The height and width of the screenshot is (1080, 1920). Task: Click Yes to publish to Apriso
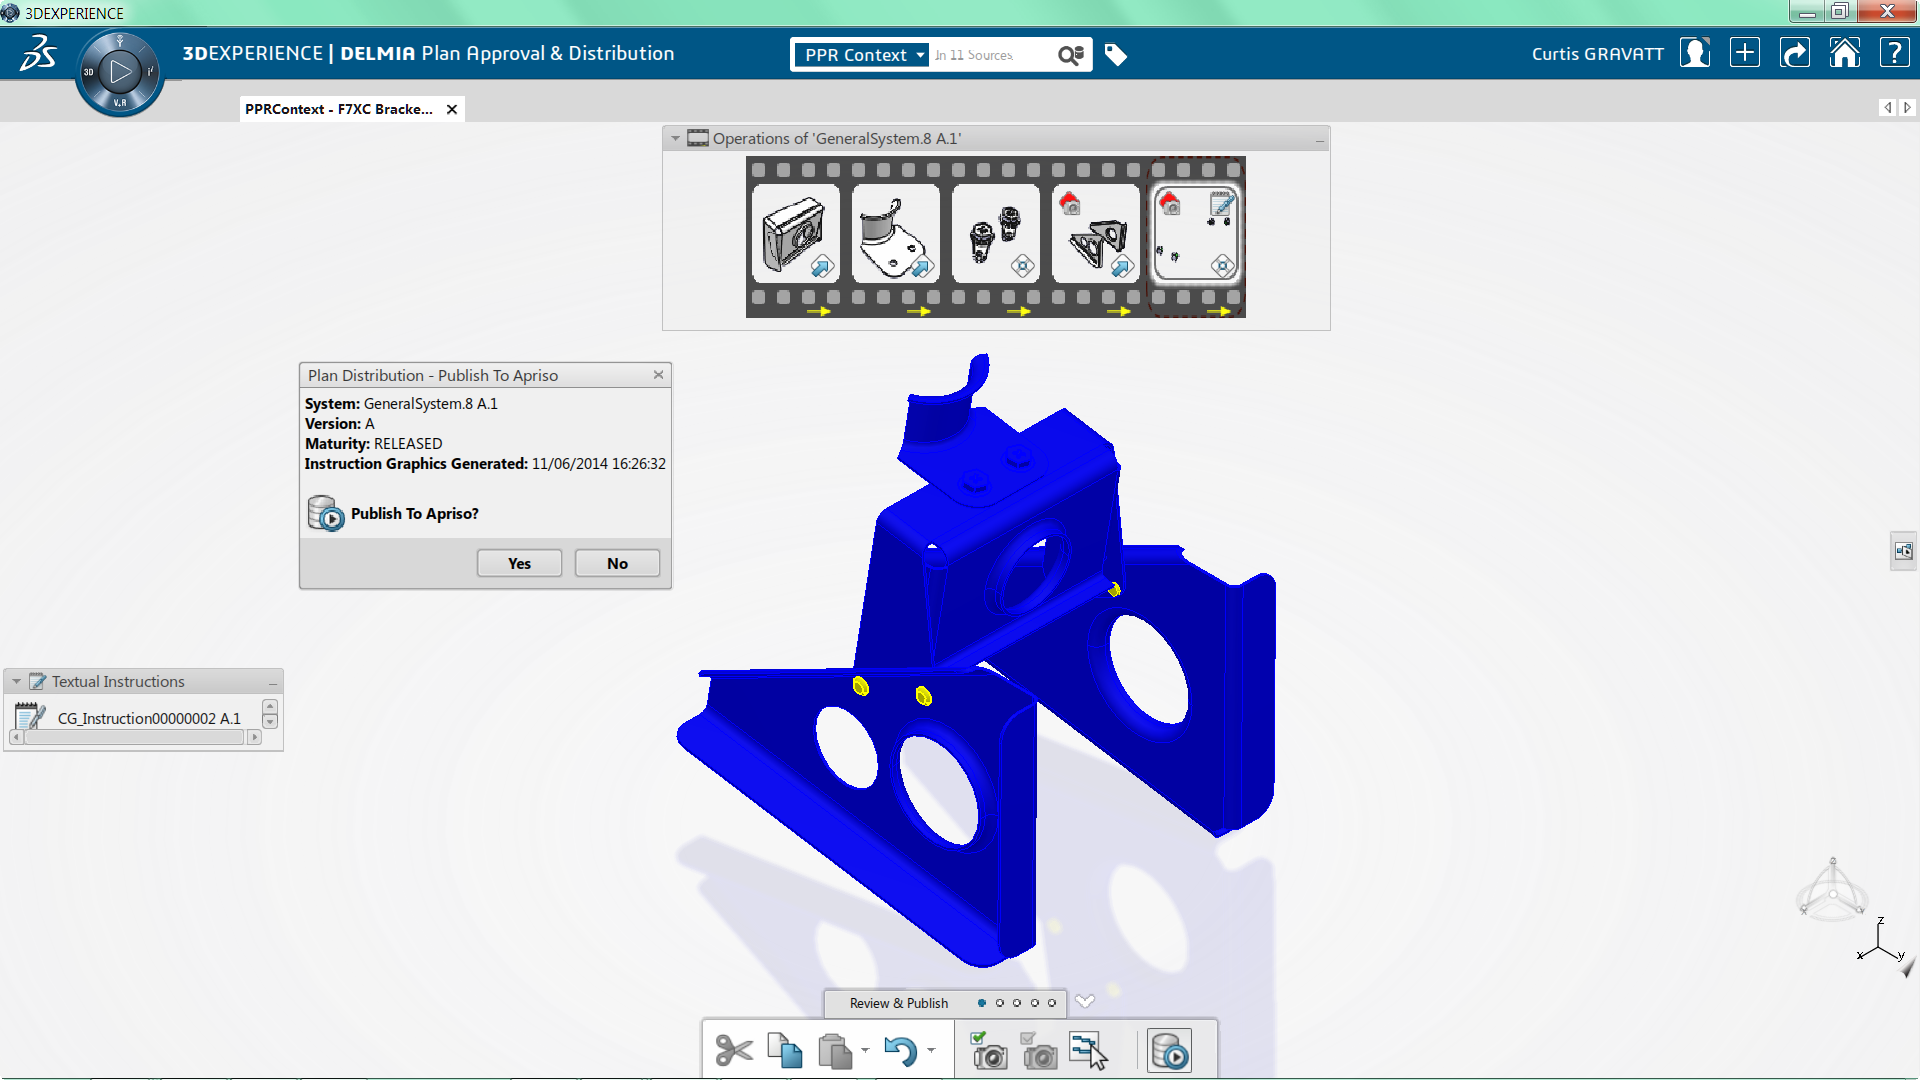pos(519,563)
